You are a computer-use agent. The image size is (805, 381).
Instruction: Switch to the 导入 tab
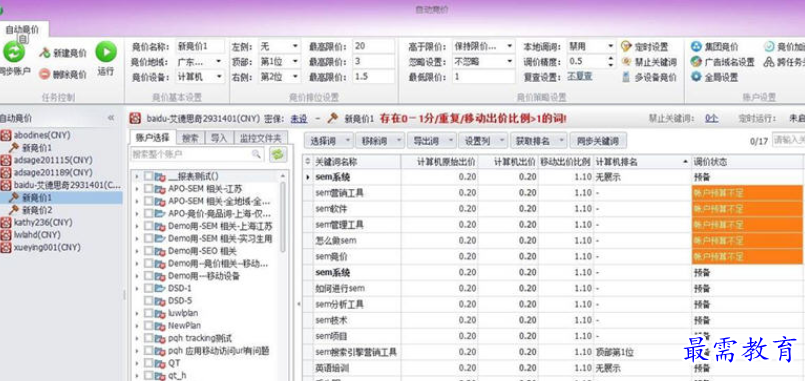219,138
